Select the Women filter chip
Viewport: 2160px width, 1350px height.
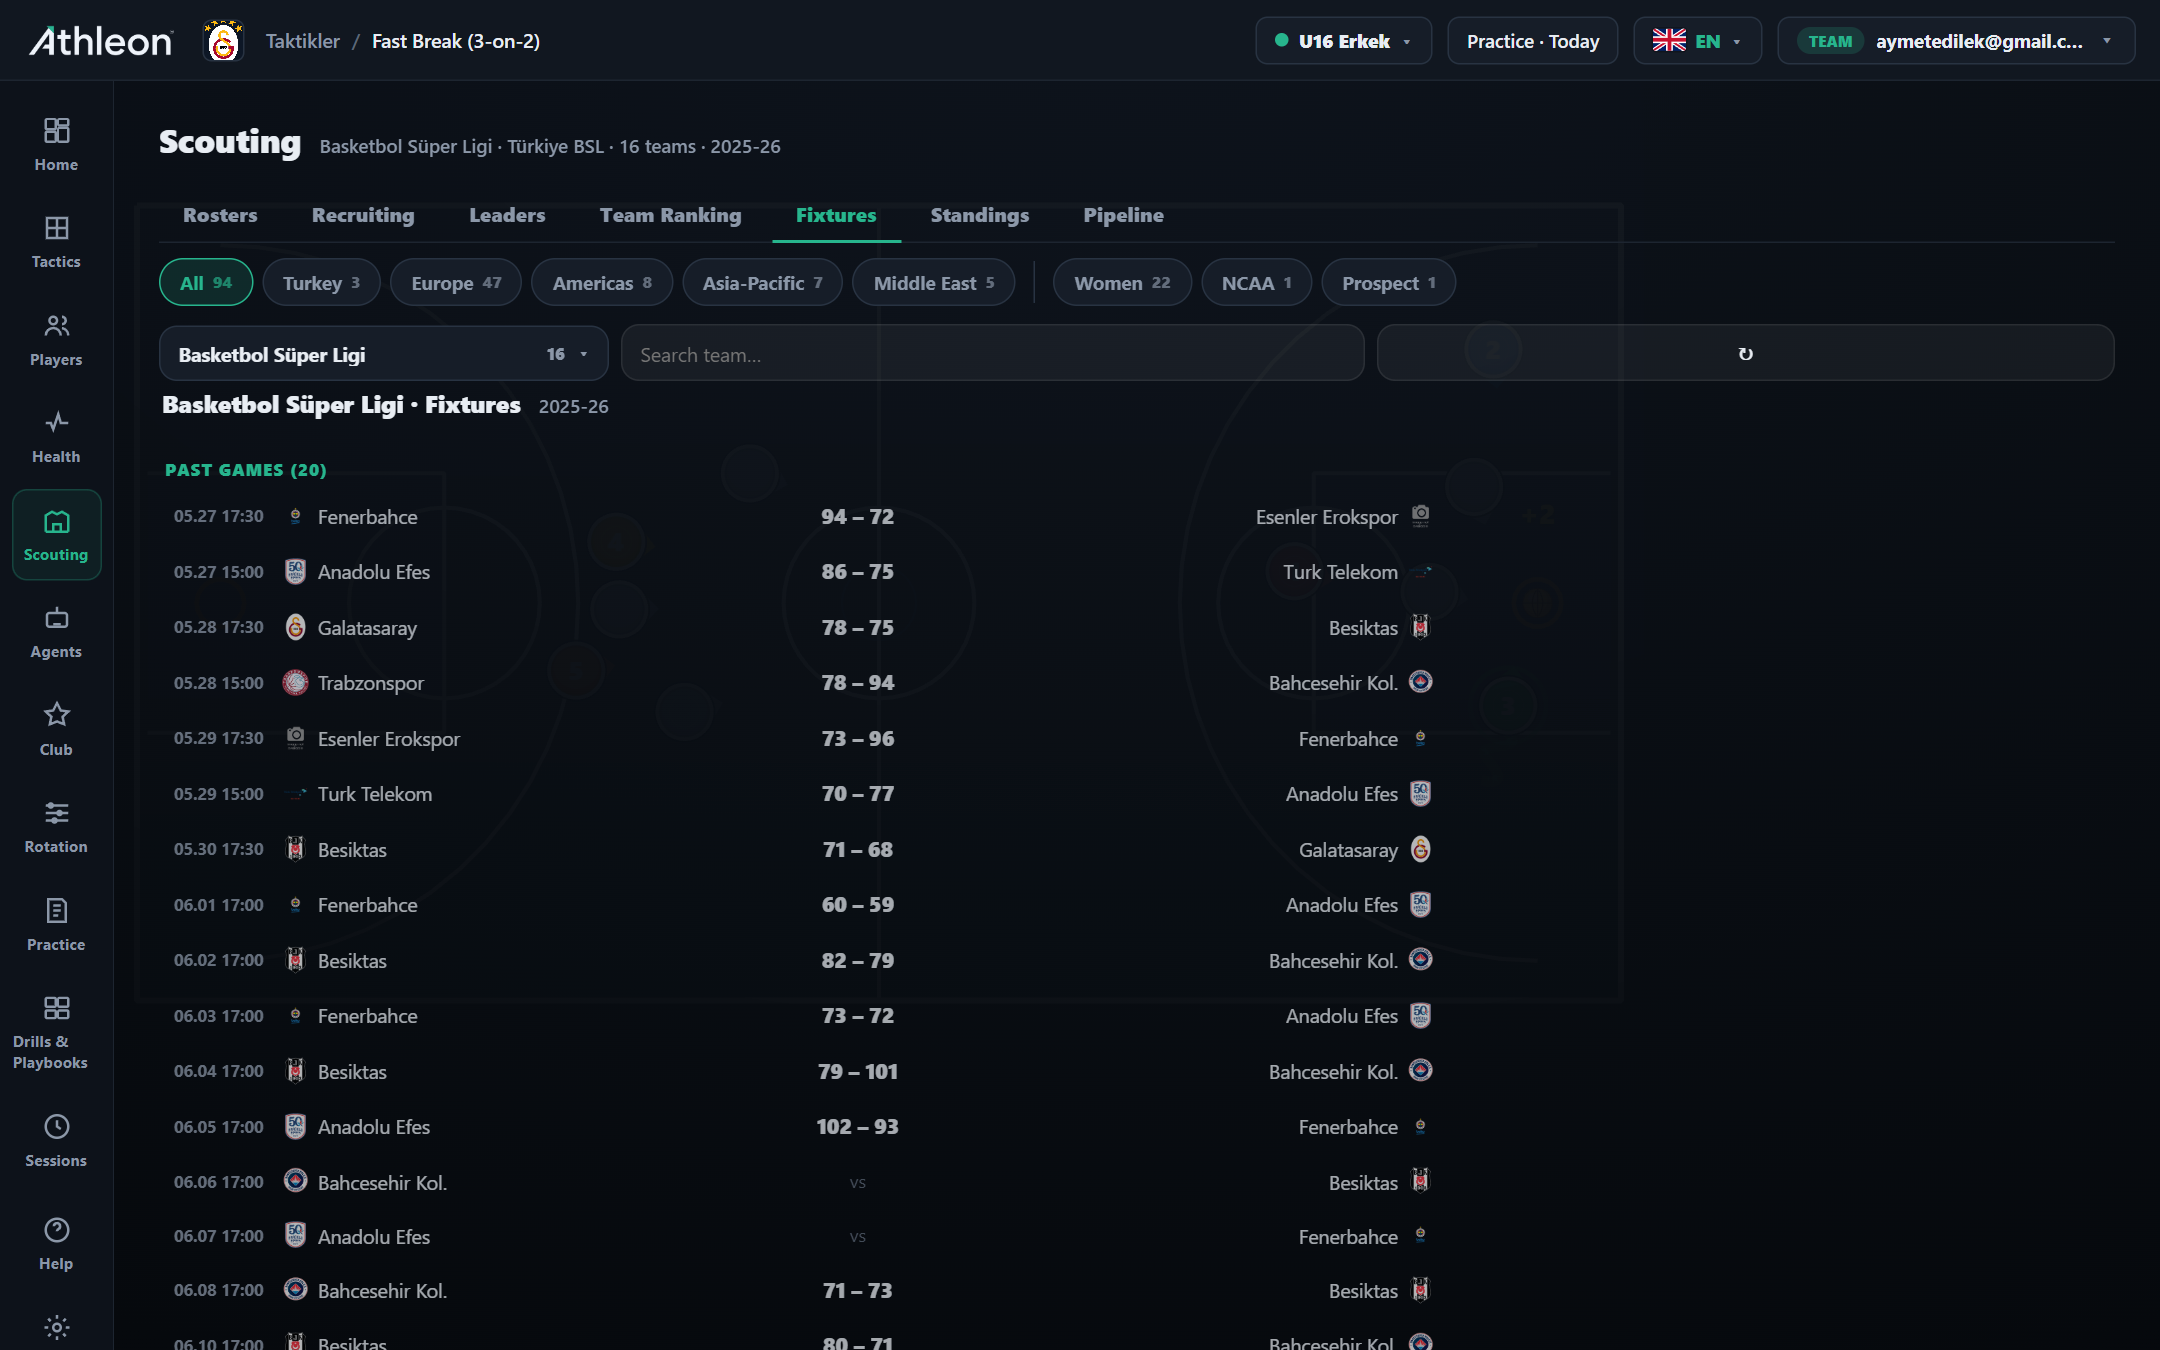click(1122, 283)
